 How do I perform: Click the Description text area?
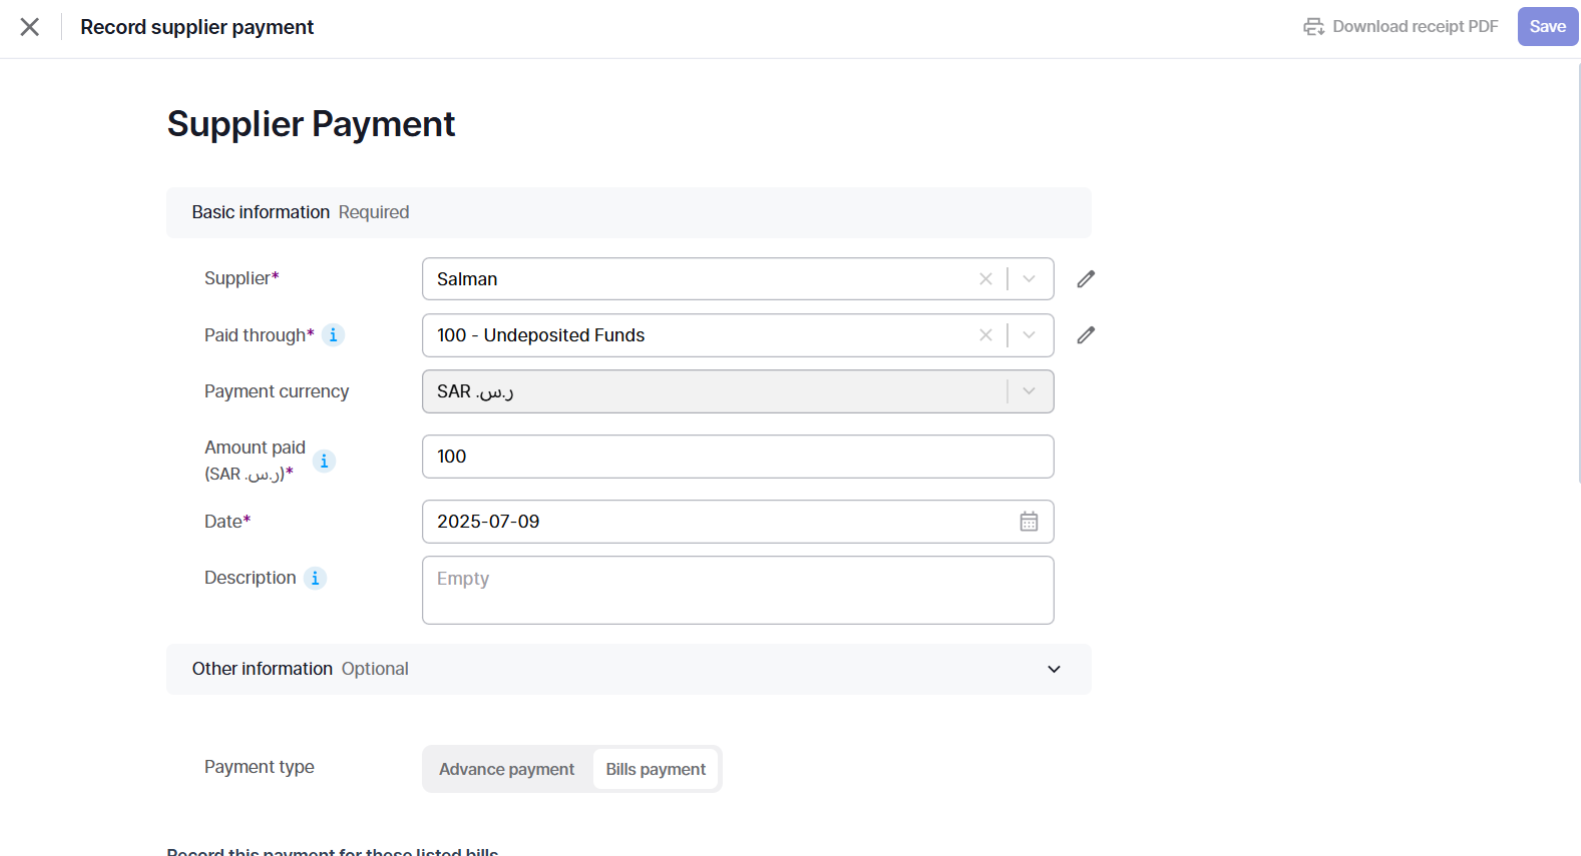738,590
